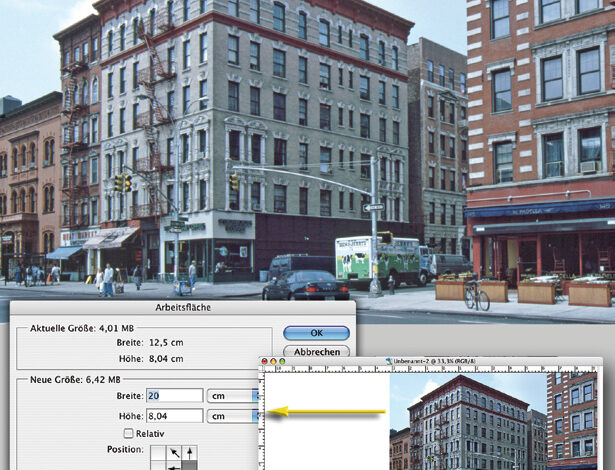The height and width of the screenshot is (470, 615).
Task: Click the Neue Größe: 6,42 MB label
Action: (x=75, y=380)
